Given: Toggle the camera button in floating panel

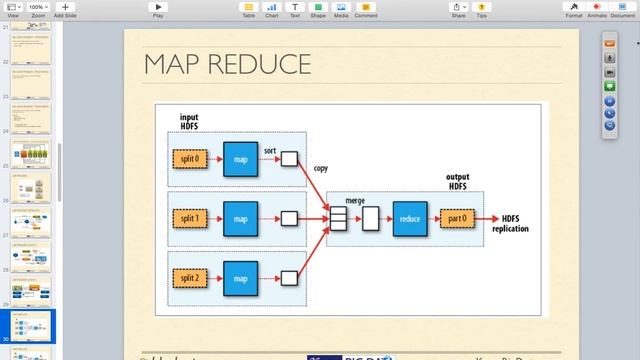Looking at the screenshot, I should 610,72.
